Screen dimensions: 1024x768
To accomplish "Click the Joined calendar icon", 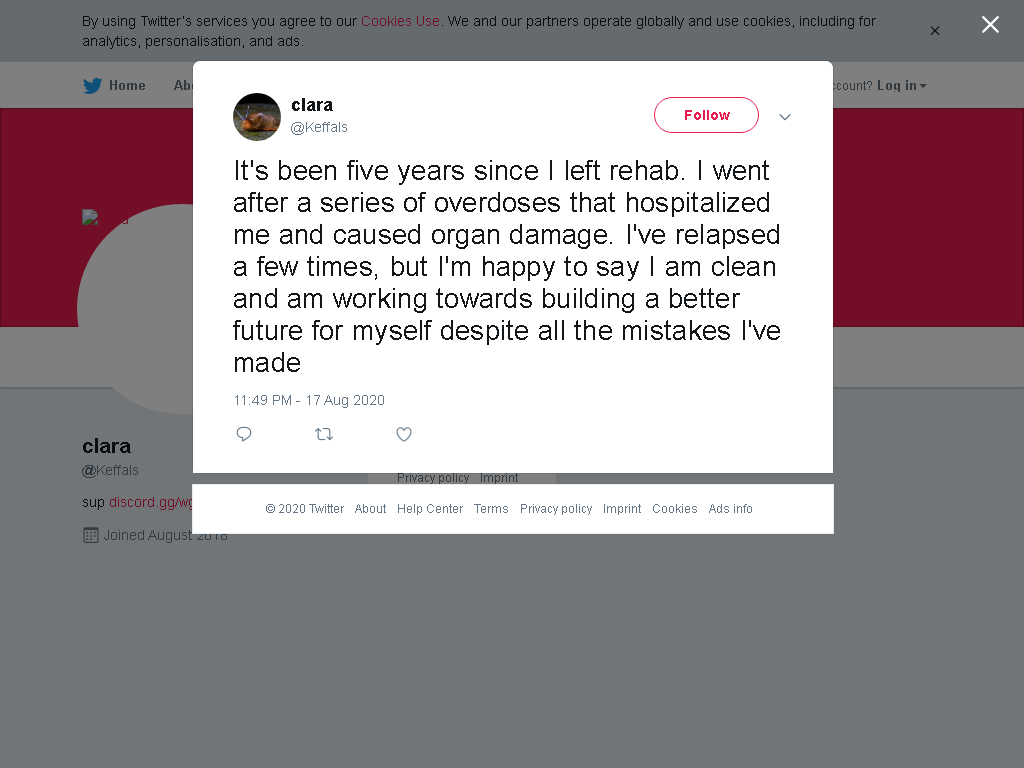I will pyautogui.click(x=91, y=536).
